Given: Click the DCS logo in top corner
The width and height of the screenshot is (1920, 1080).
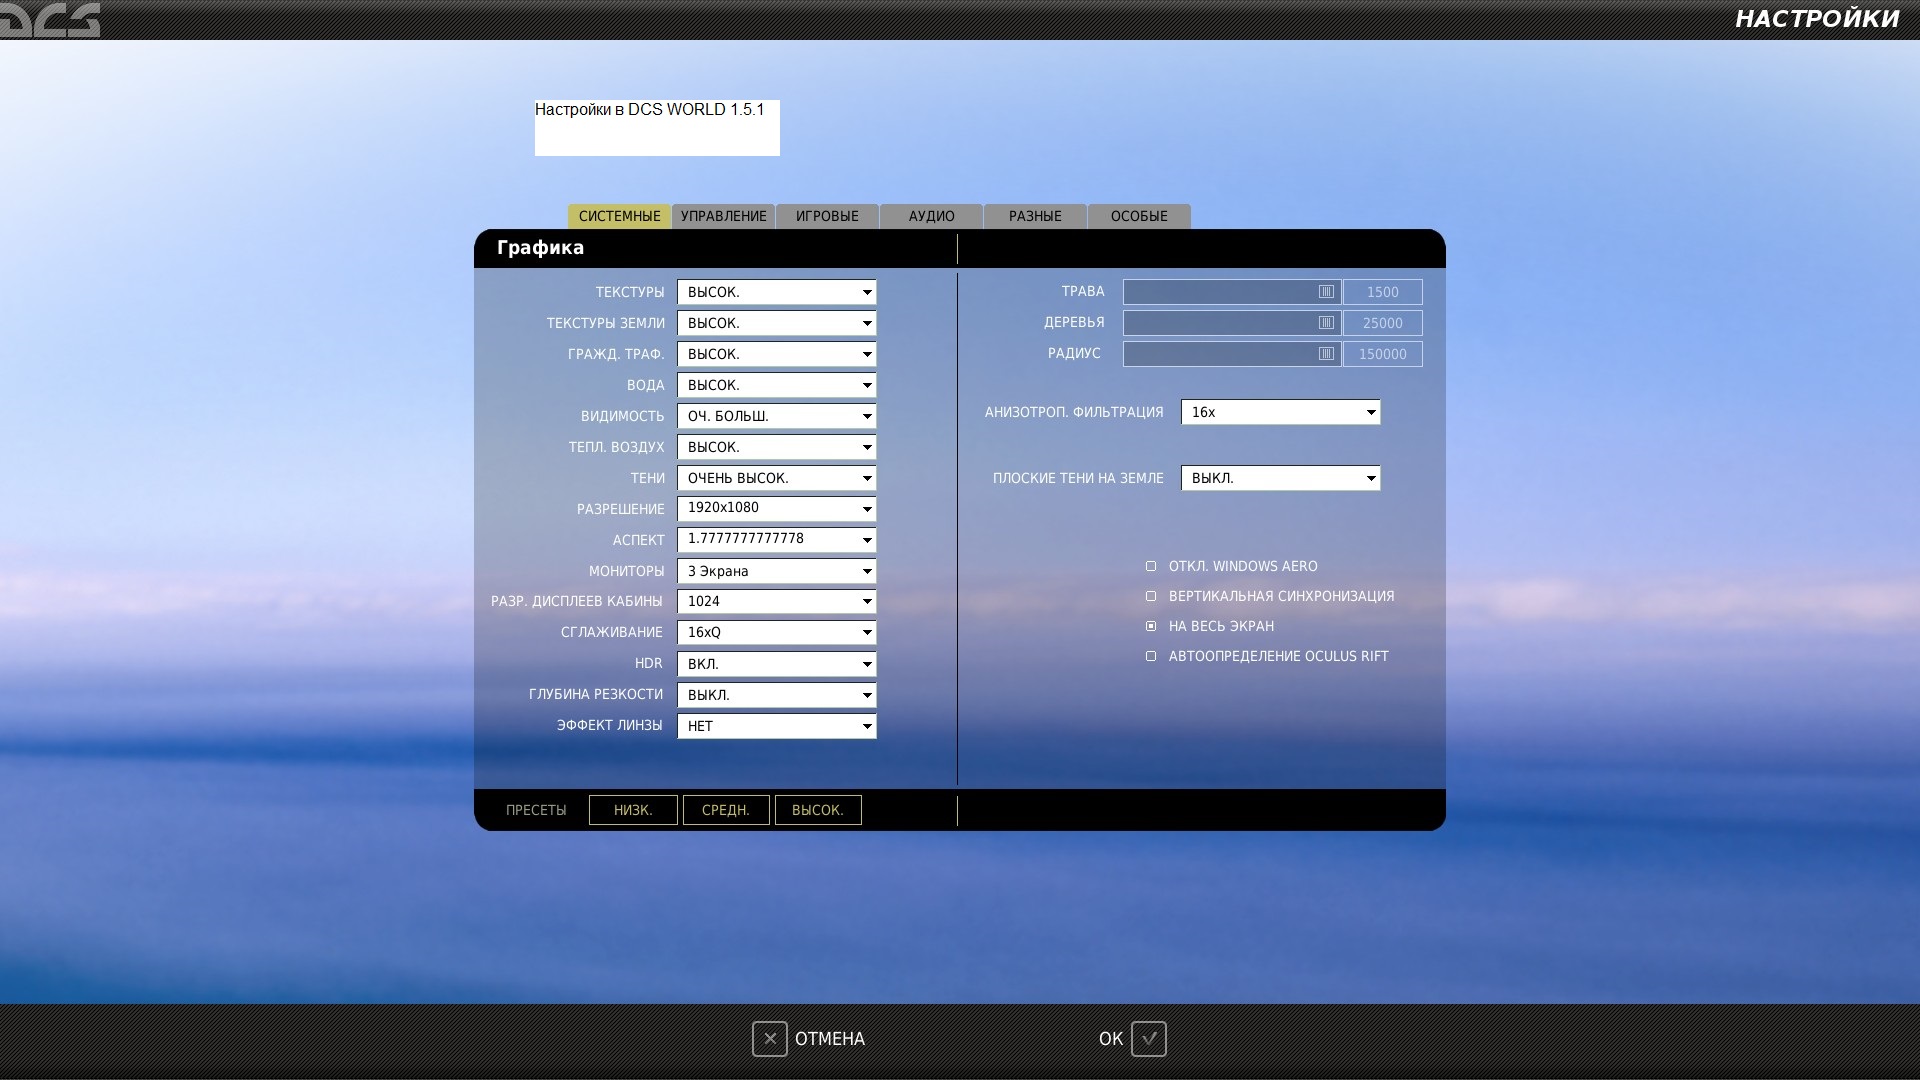Looking at the screenshot, I should coord(50,19).
